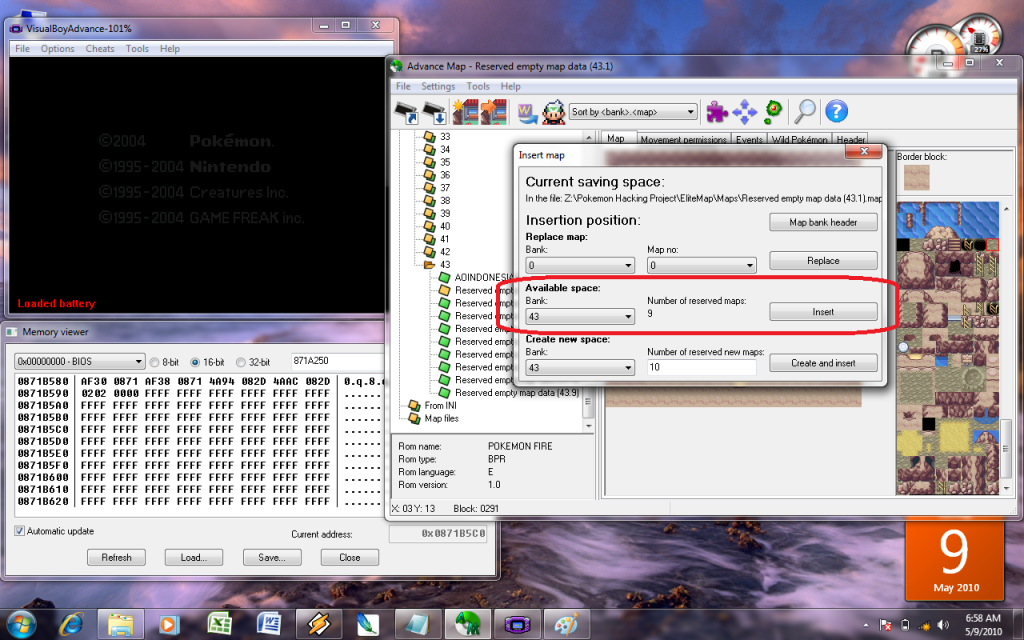Open Tools menu in Advance Map

(x=477, y=86)
